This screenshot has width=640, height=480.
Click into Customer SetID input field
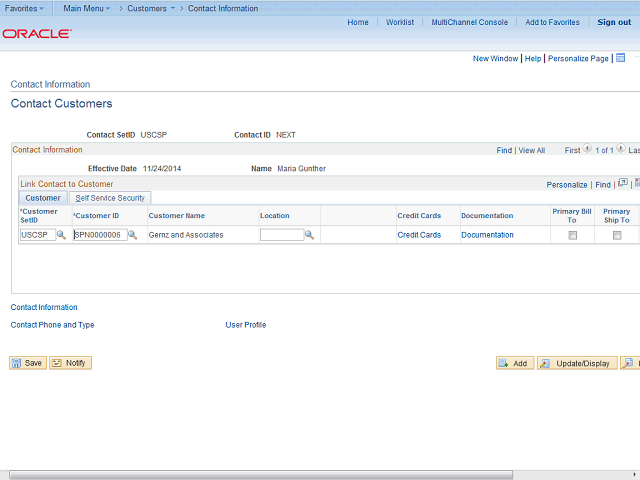tap(38, 235)
